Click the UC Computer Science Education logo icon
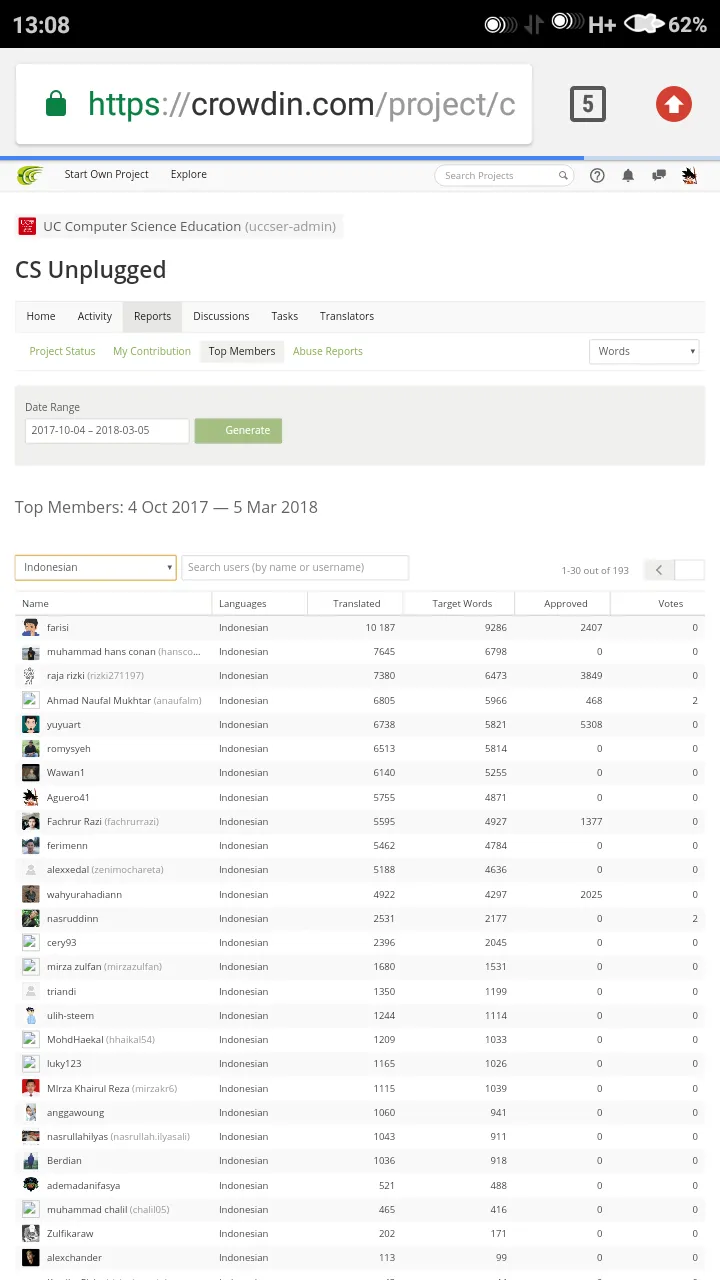 tap(27, 227)
